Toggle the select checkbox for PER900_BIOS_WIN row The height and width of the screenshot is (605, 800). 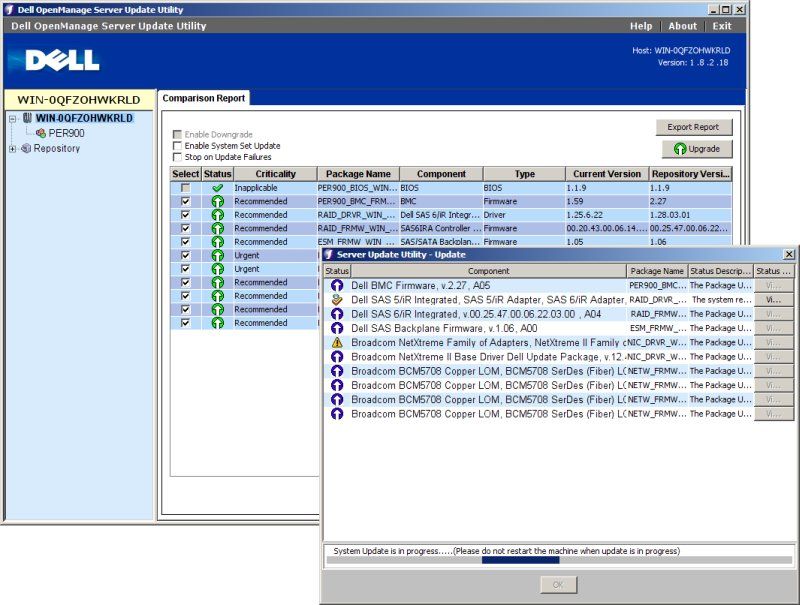185,188
